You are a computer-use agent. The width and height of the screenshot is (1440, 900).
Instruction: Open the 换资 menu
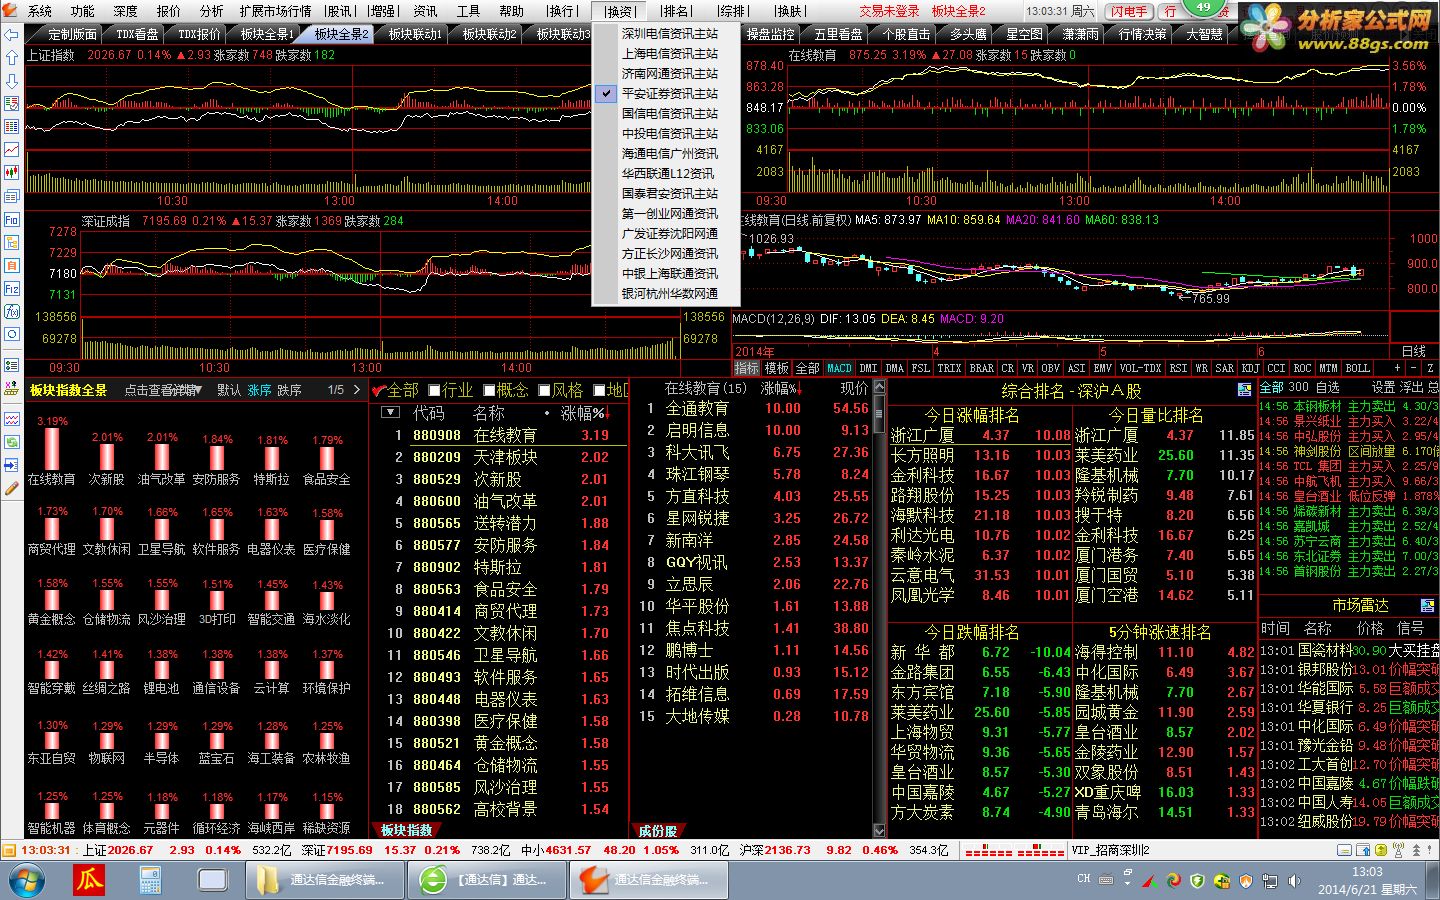[620, 11]
